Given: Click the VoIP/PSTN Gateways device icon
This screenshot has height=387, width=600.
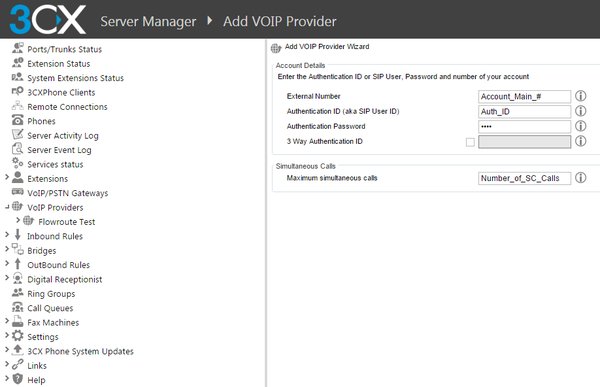Looking at the screenshot, I should (18, 192).
